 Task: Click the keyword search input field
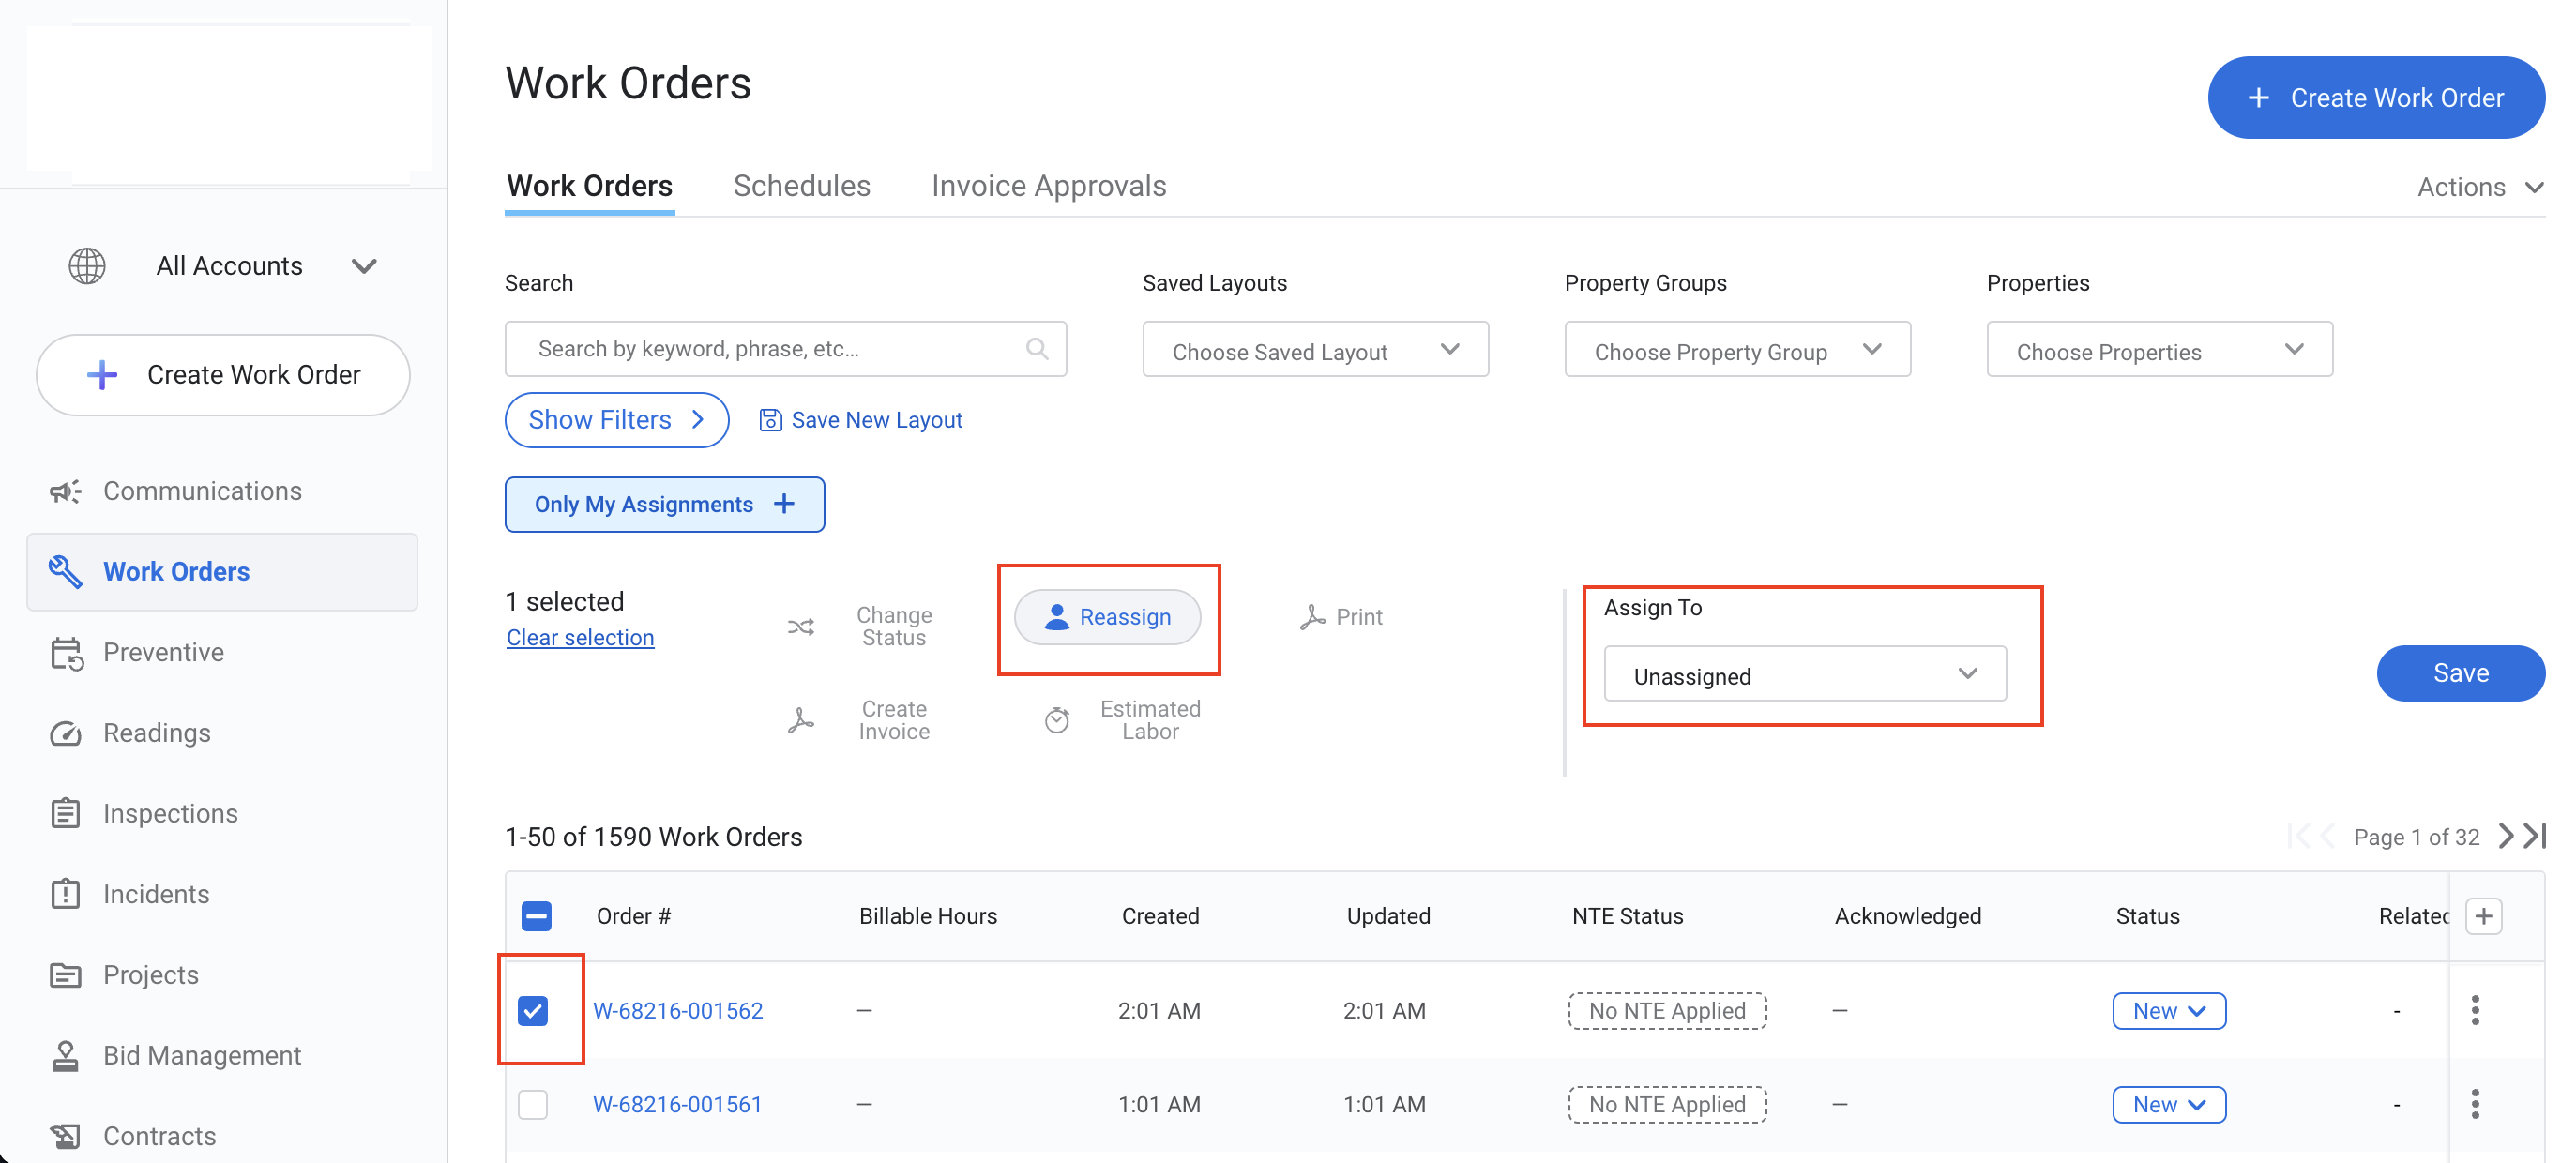tap(775, 349)
